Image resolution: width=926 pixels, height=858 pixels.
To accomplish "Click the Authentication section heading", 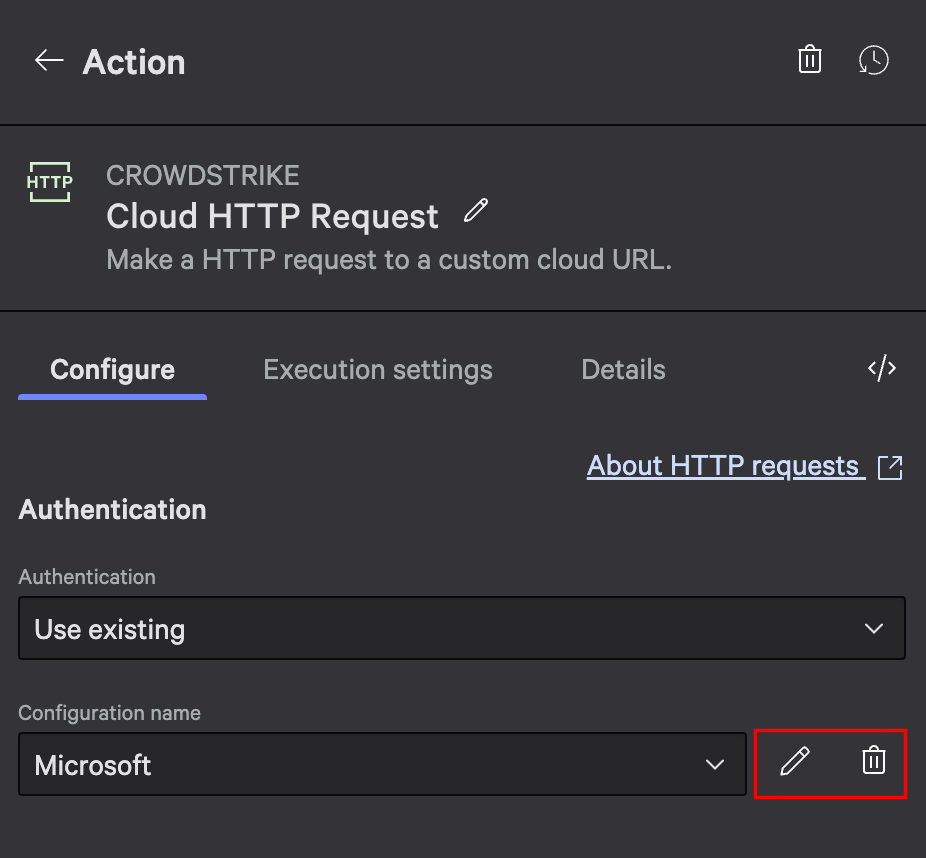I will [112, 510].
